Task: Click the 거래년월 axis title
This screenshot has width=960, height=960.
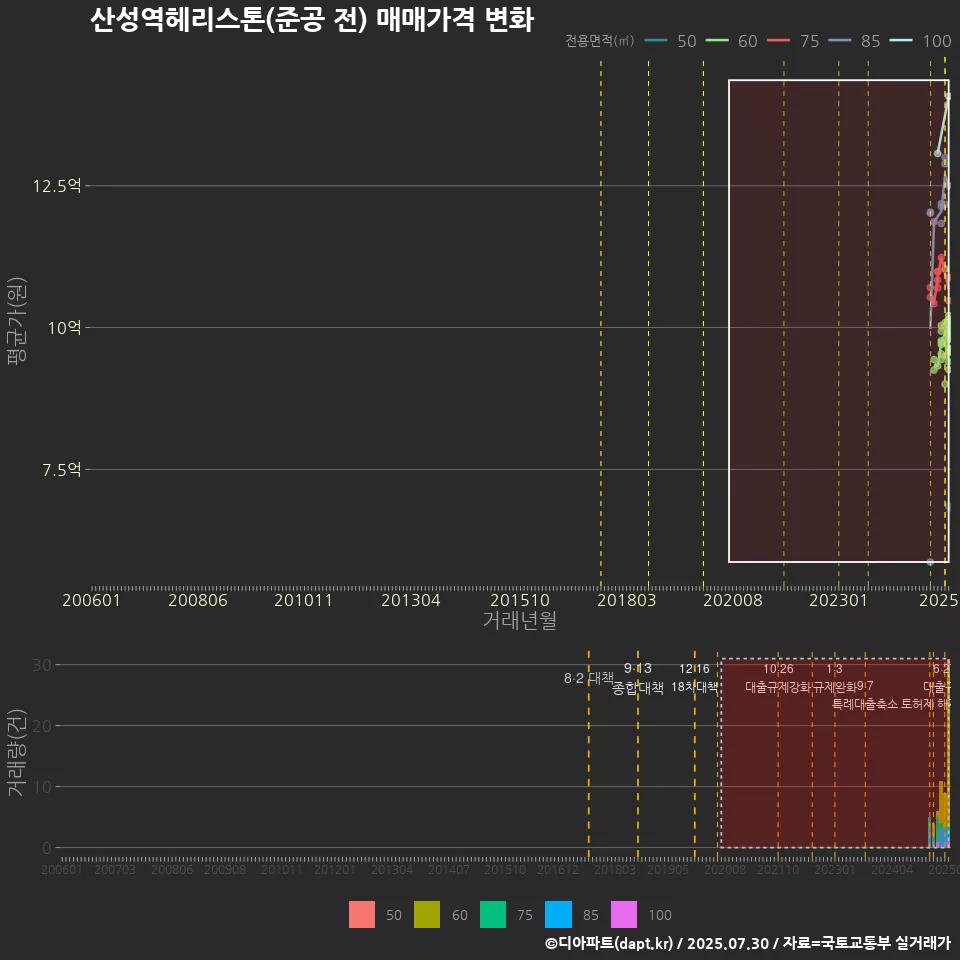Action: point(520,620)
